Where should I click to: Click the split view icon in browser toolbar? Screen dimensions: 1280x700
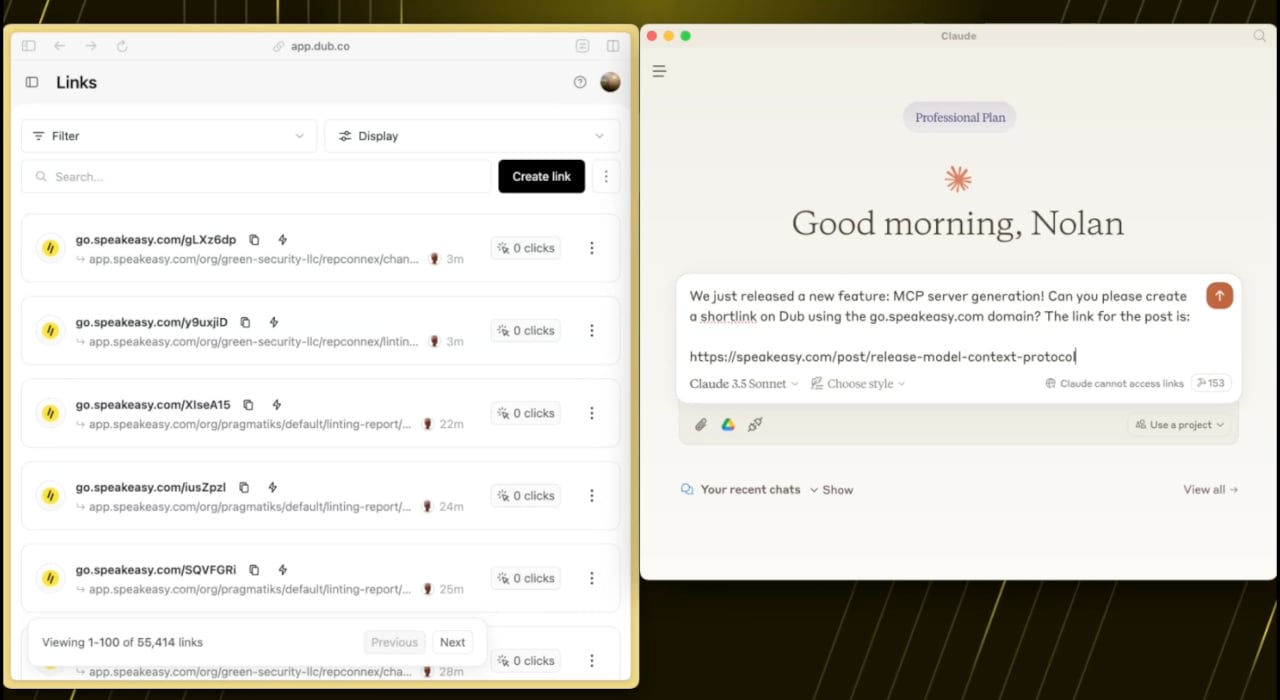[613, 46]
